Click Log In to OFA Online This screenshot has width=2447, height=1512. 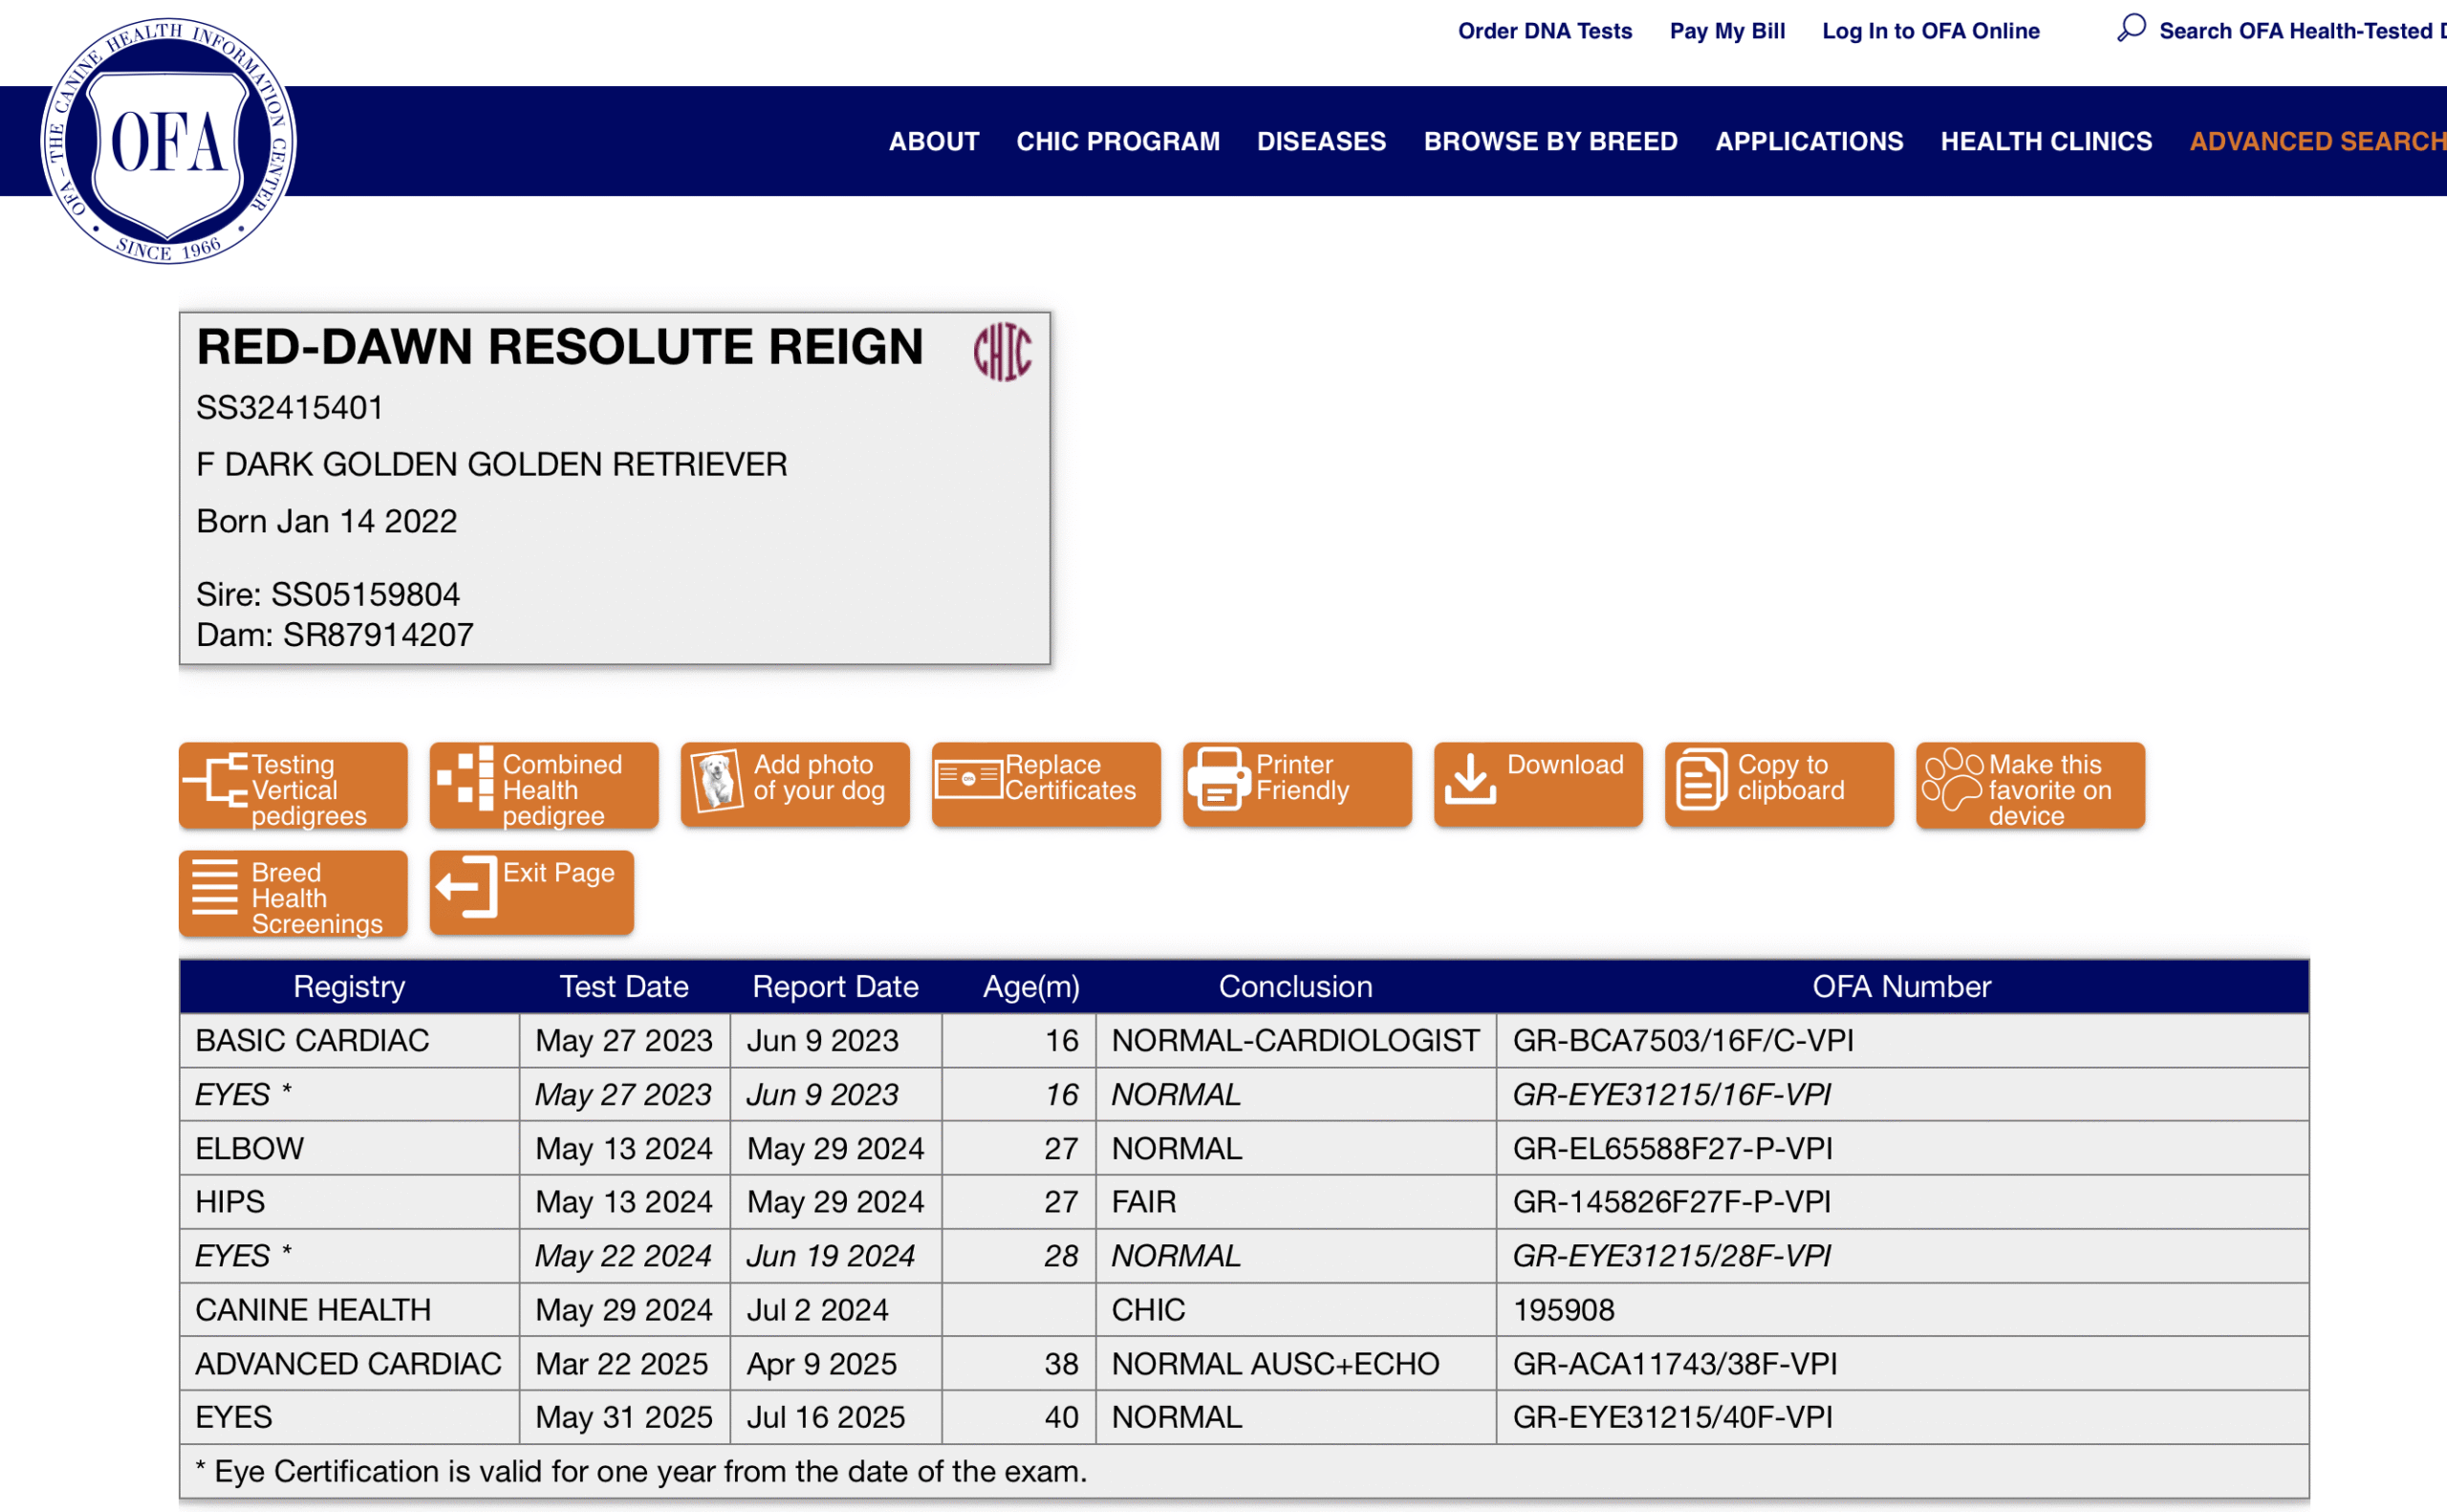click(1930, 31)
